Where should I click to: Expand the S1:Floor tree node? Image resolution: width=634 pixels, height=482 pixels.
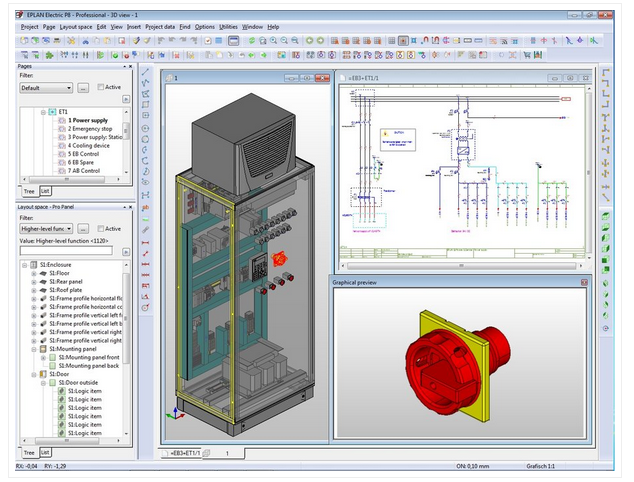point(34,273)
